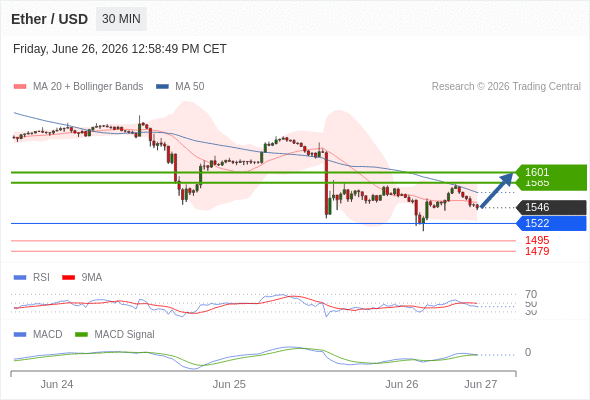Viewport: 590px width, 400px height.
Task: Click the Ether / USD title
Action: (x=49, y=19)
